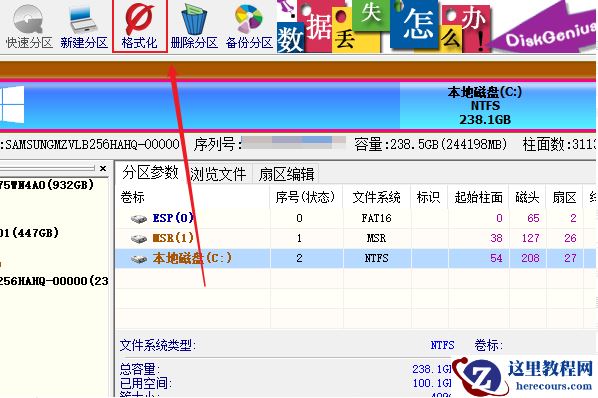This screenshot has width=598, height=398.
Task: Open the DiskGenius data loss banner
Action: click(x=436, y=26)
